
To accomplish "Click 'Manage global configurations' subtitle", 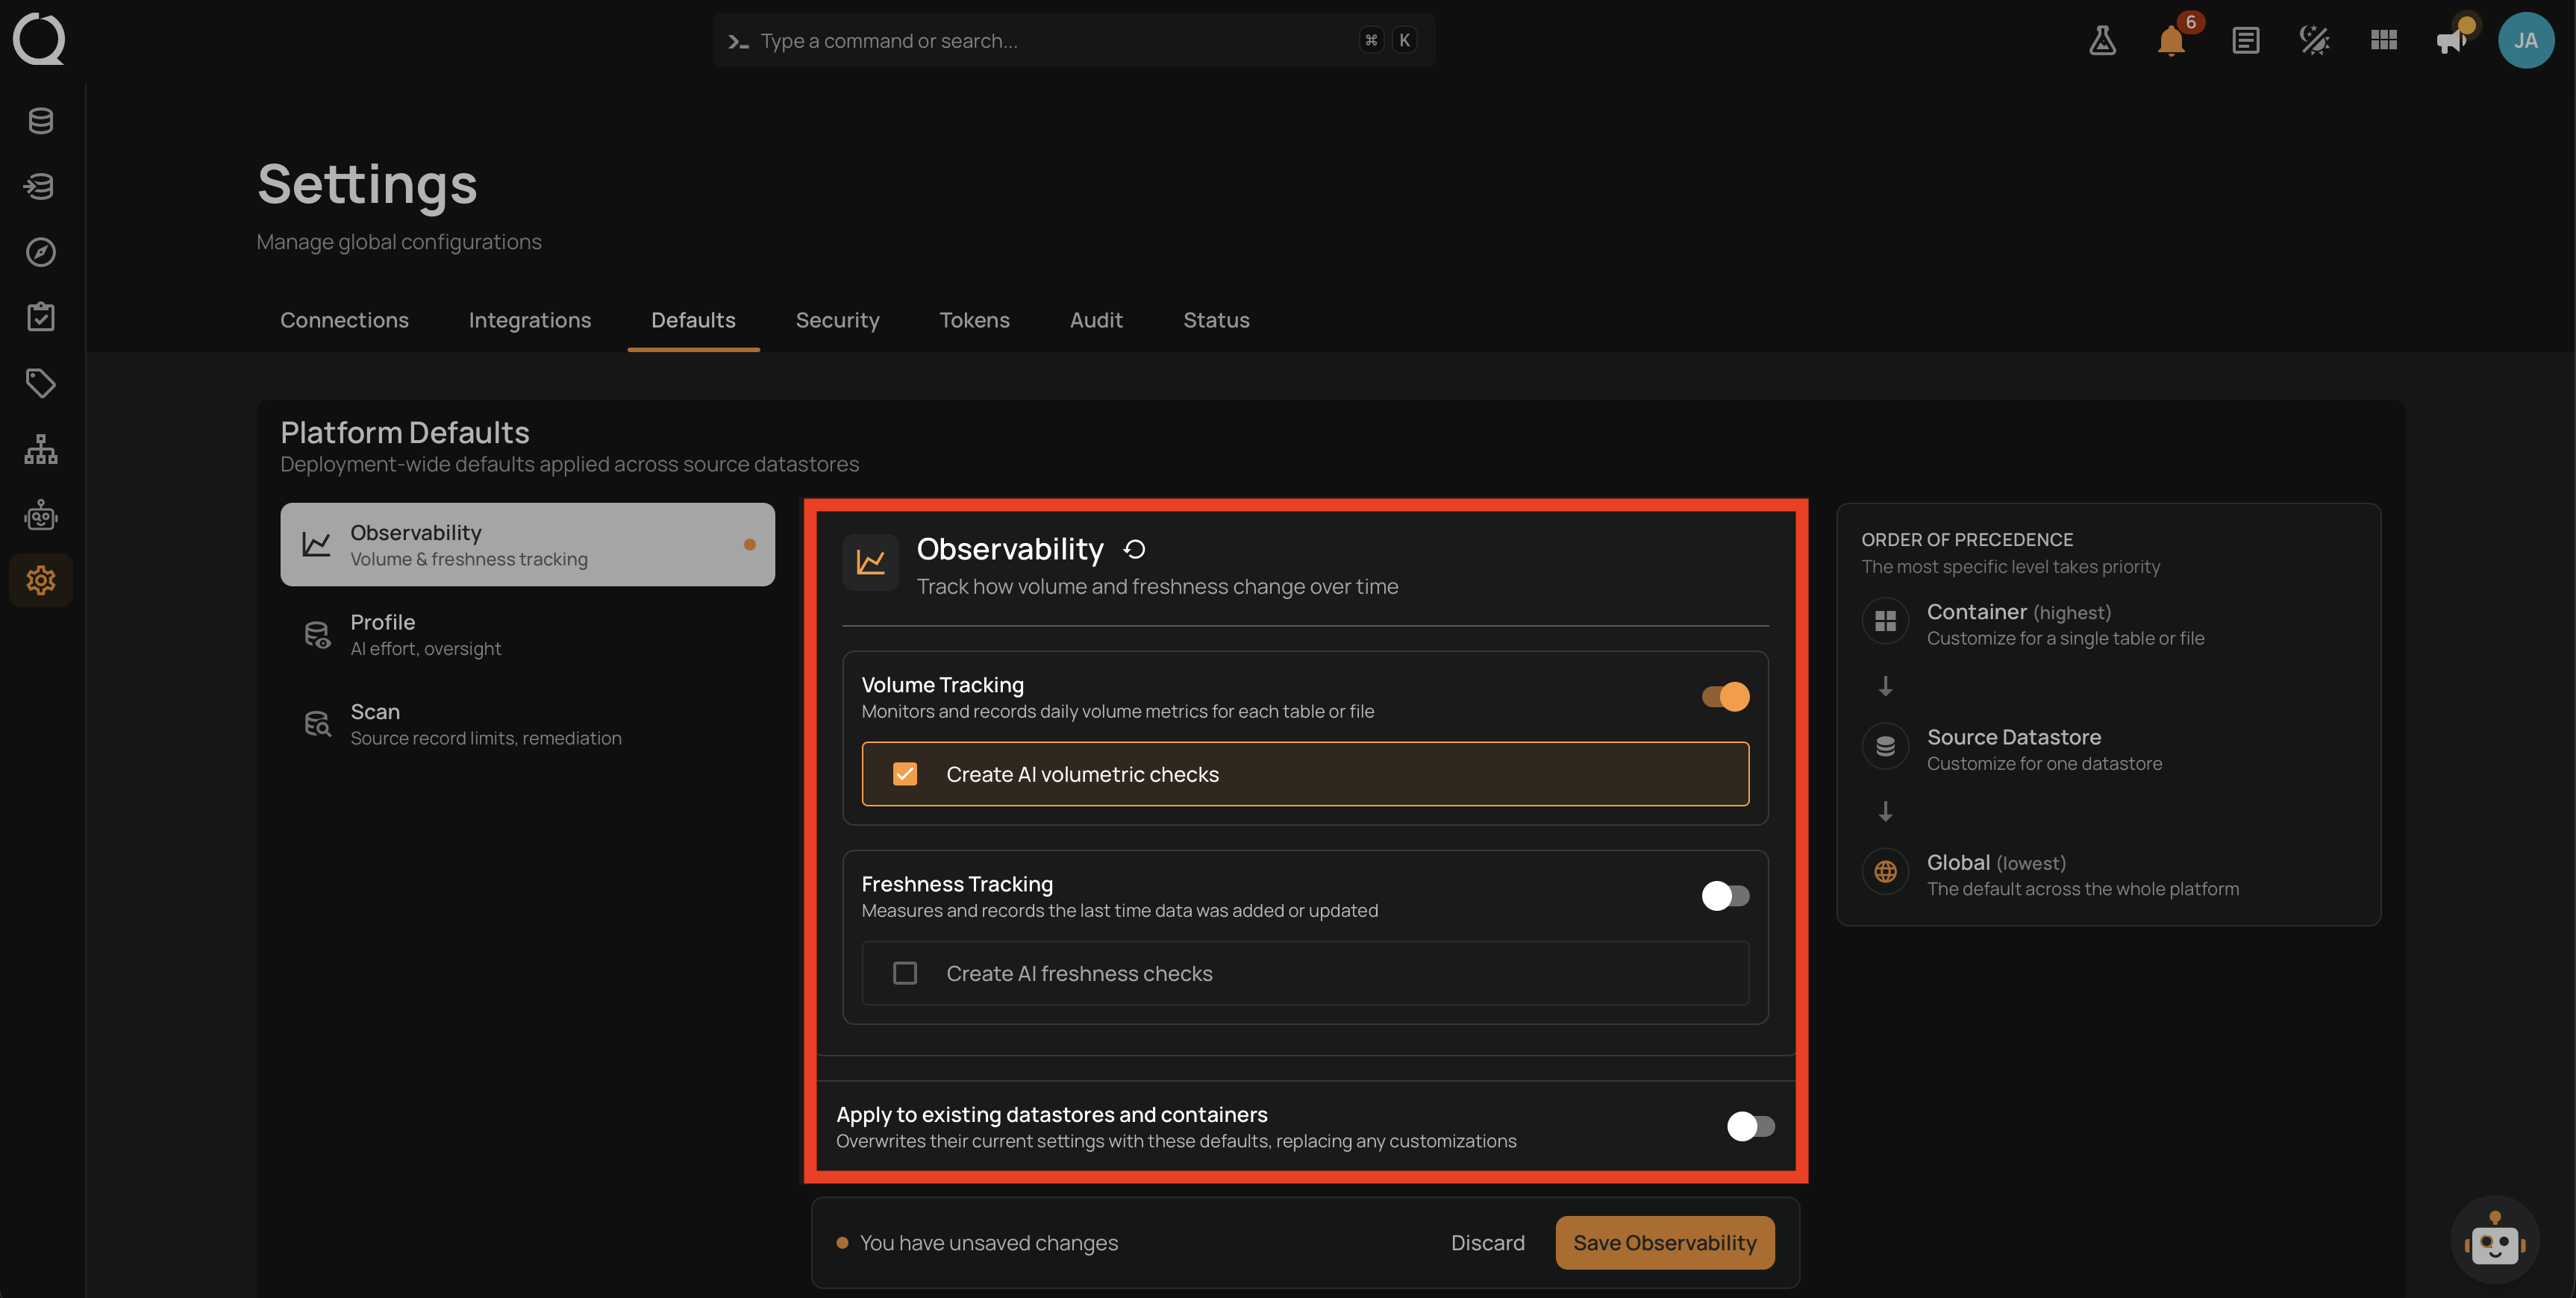I will point(399,242).
